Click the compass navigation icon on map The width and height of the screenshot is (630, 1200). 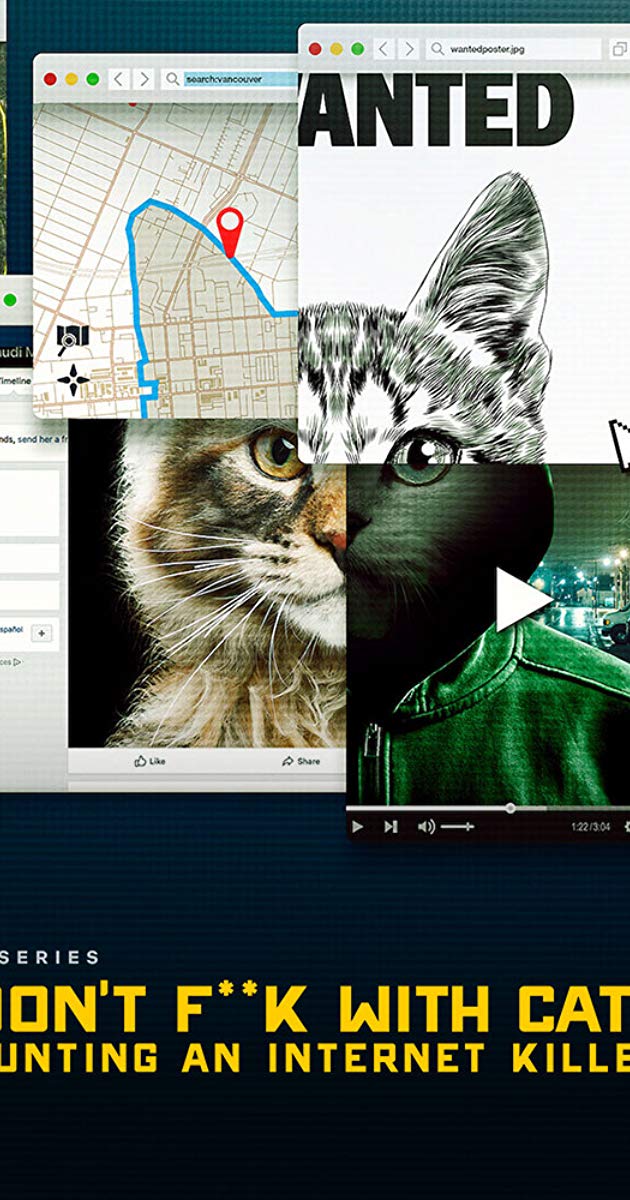point(71,381)
